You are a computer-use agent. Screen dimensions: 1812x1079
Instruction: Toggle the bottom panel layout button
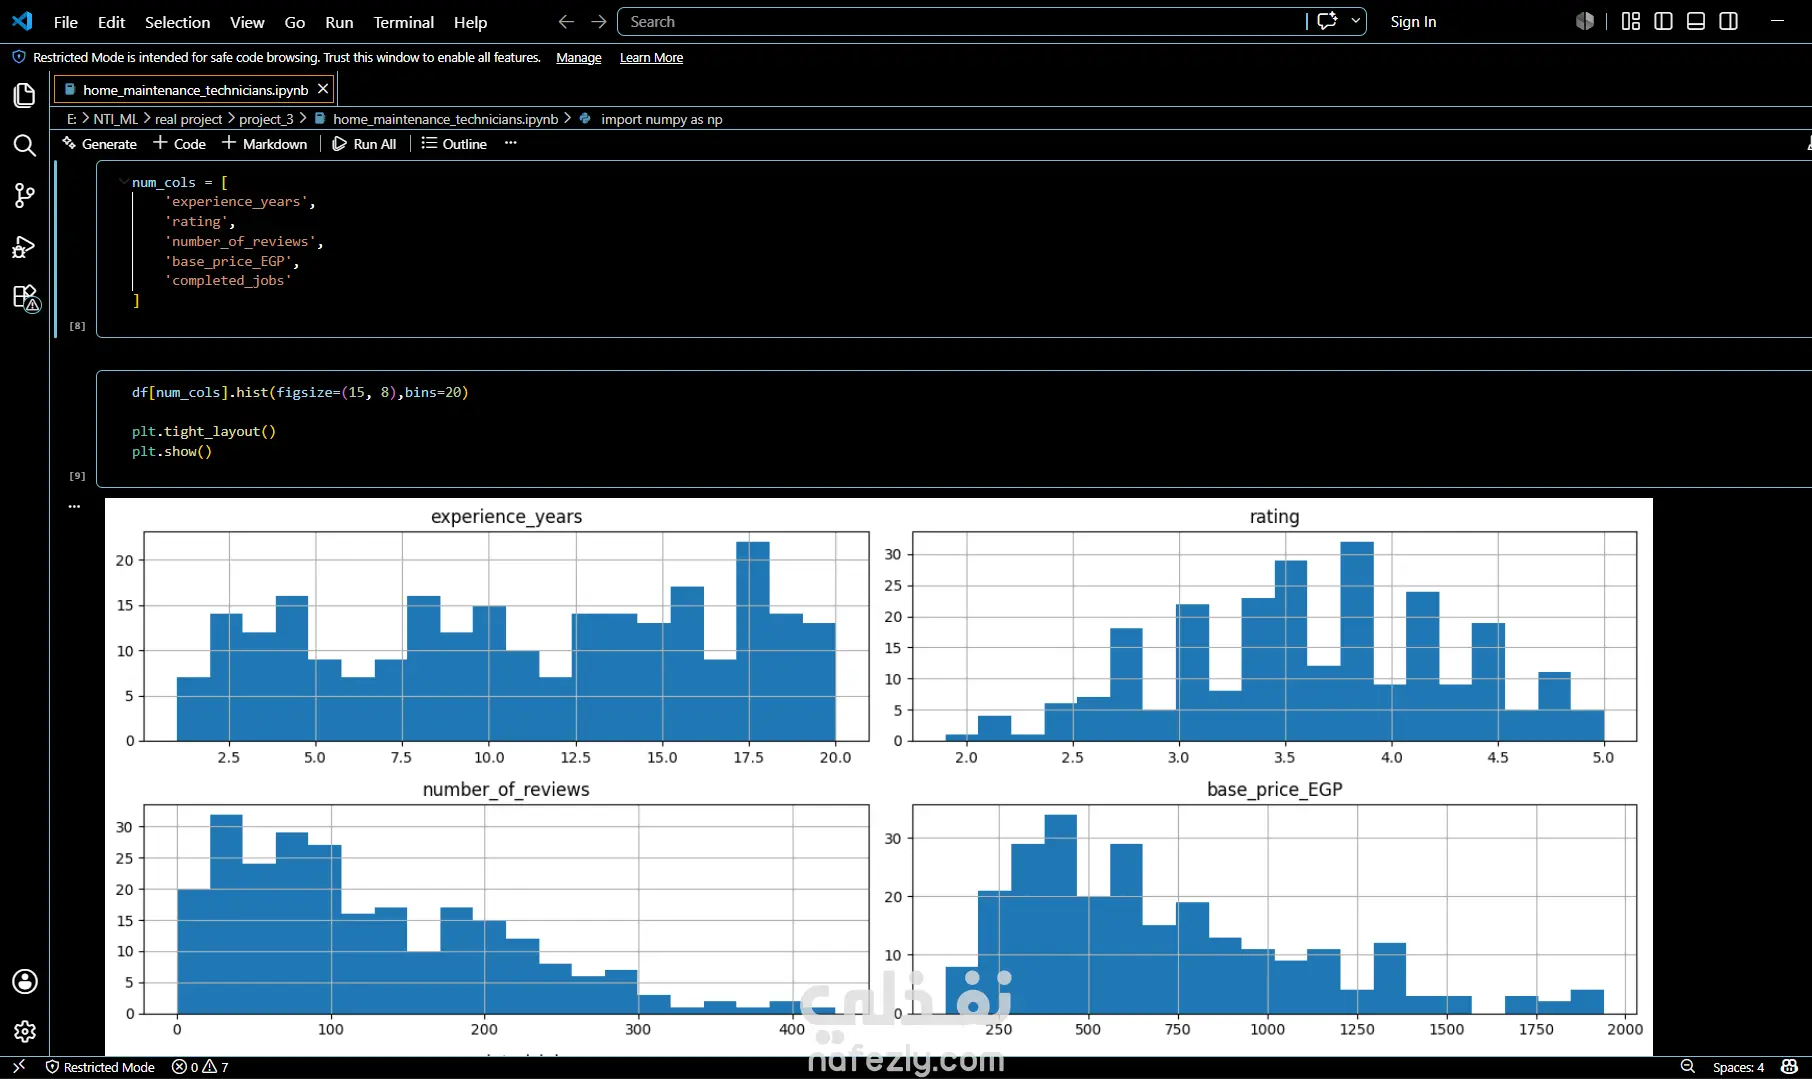1696,21
